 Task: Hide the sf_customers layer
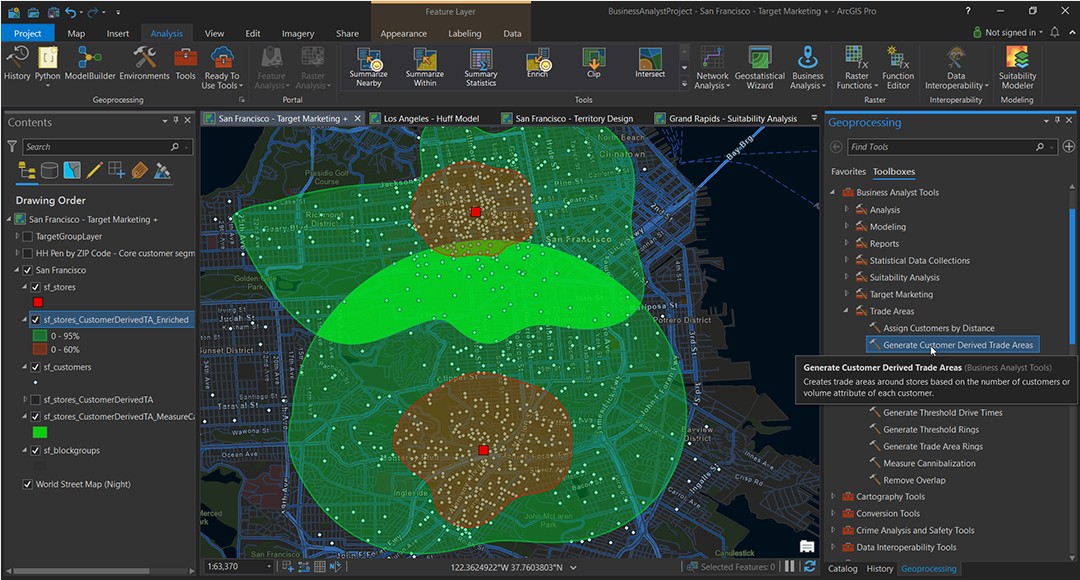click(x=35, y=367)
